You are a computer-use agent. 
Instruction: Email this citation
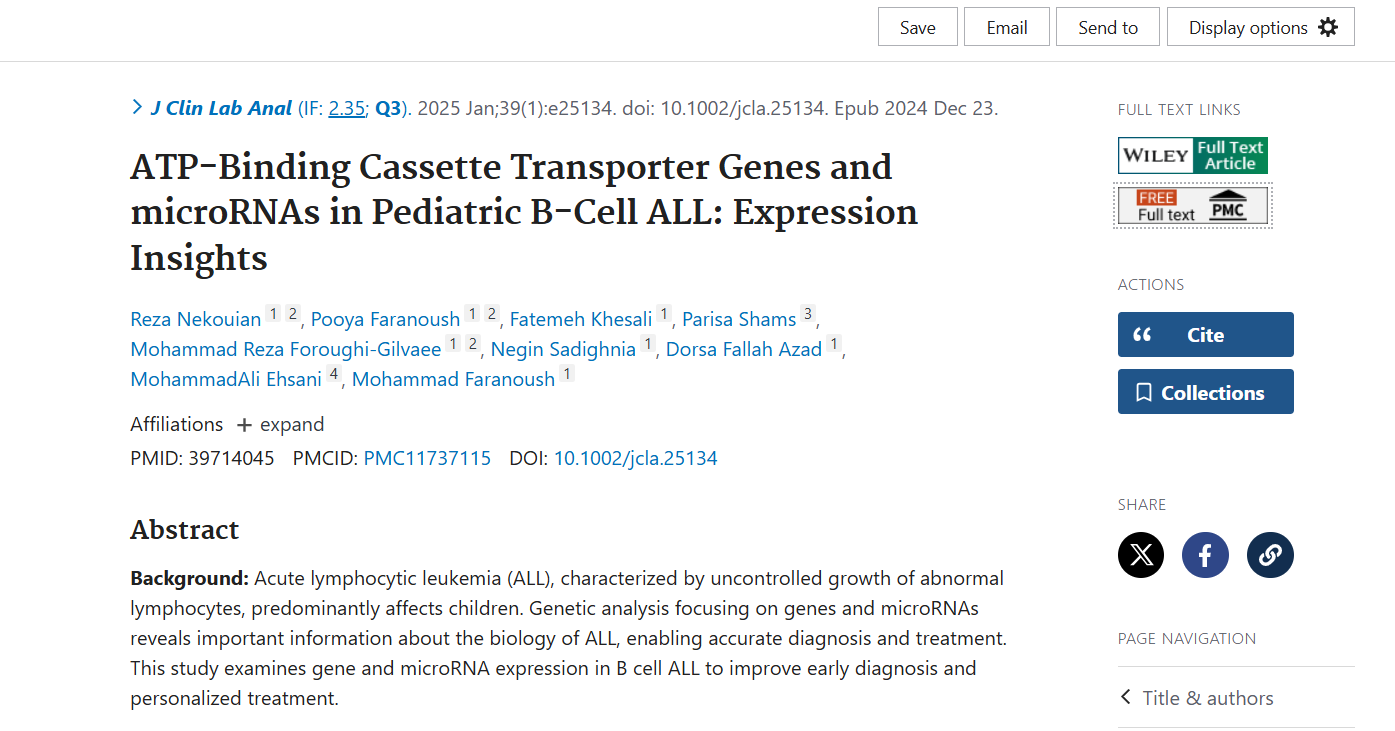pos(1007,27)
